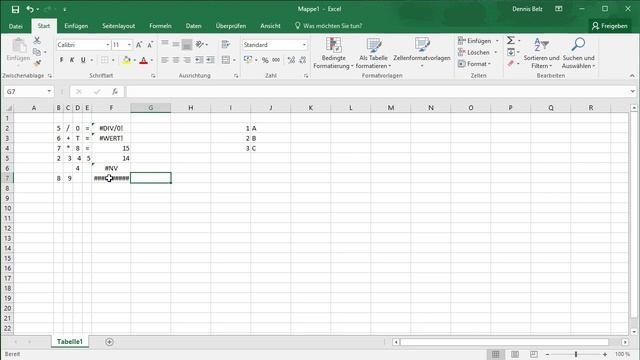The height and width of the screenshot is (360, 640).
Task: Open text orientation options
Action: (201, 44)
